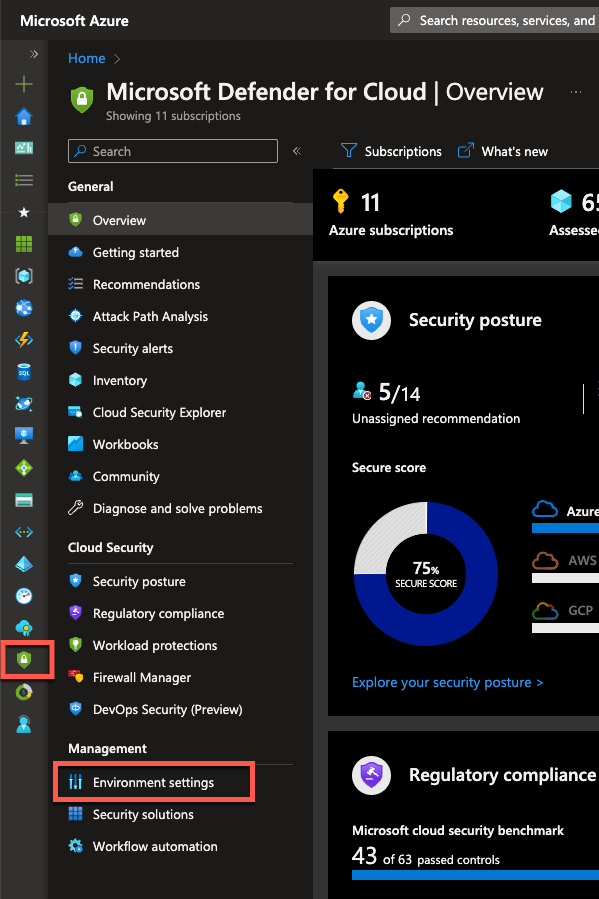Click the passed controls progress bar
This screenshot has width=599, height=899.
point(475,875)
